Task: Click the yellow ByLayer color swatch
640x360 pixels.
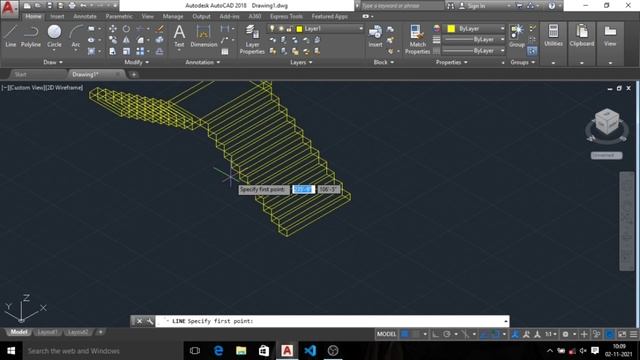Action: pos(451,29)
